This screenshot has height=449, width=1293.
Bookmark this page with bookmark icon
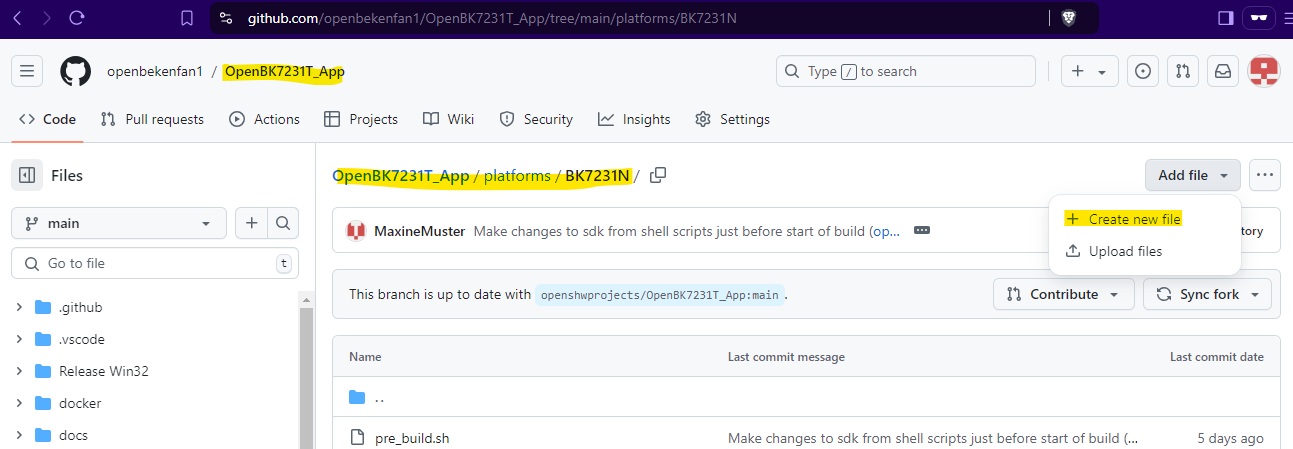(187, 17)
